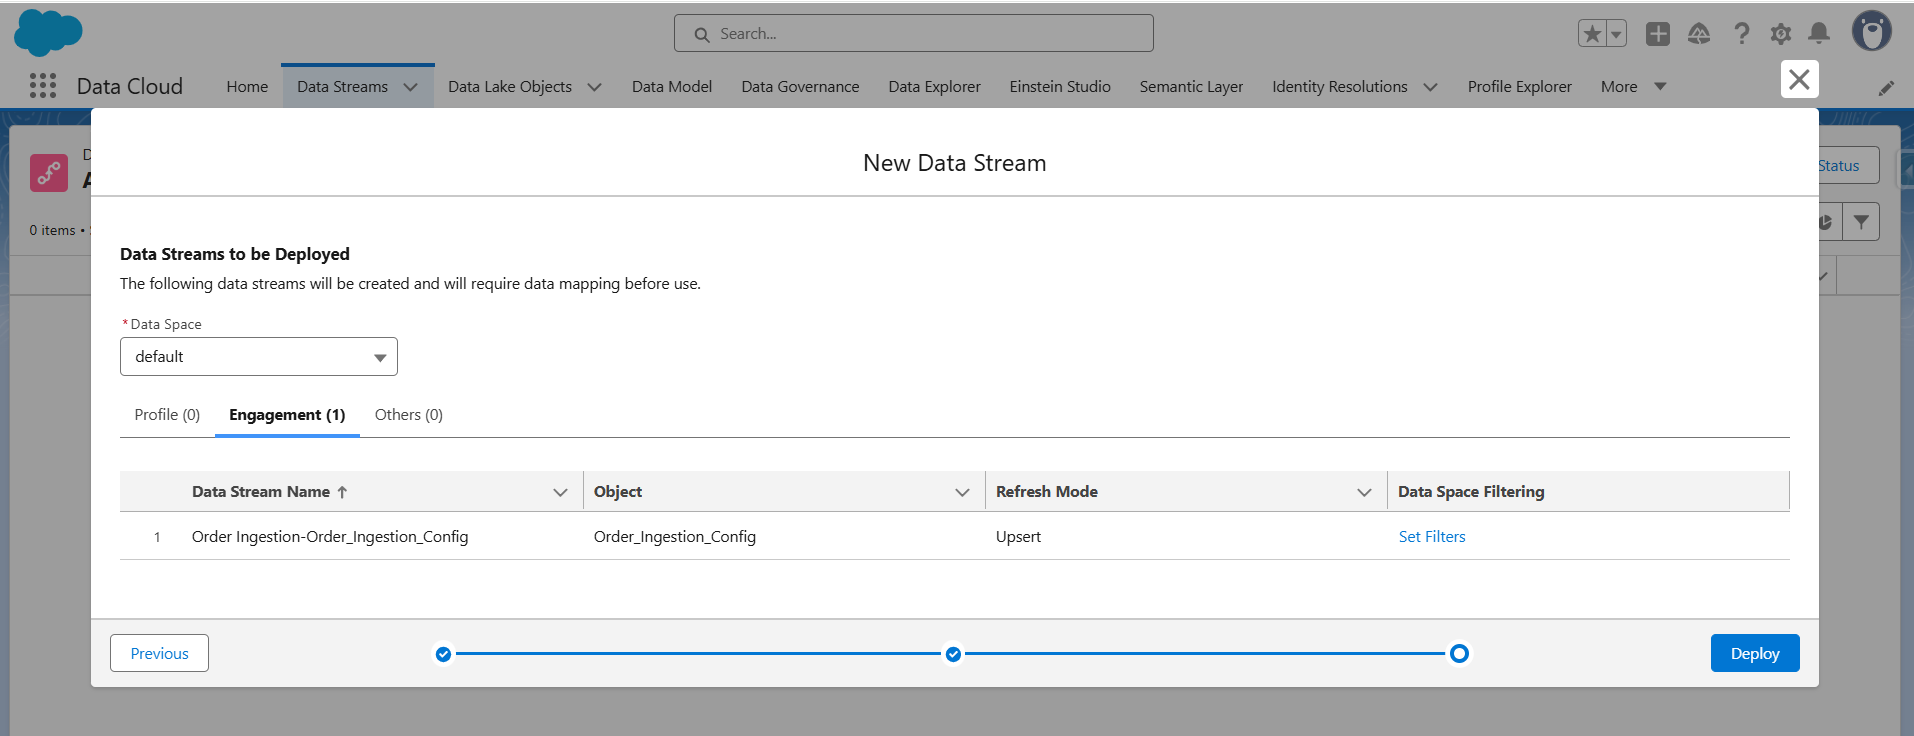Switch to the Profile (0) tab
The width and height of the screenshot is (1914, 736).
click(167, 415)
